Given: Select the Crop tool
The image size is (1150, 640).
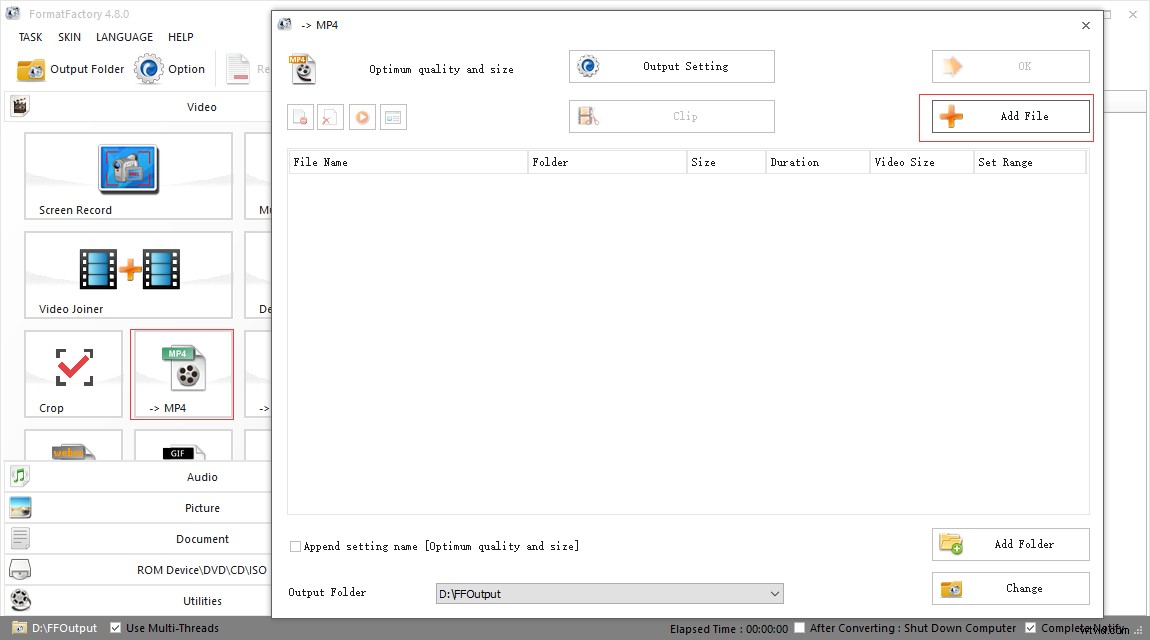Looking at the screenshot, I should [x=73, y=373].
